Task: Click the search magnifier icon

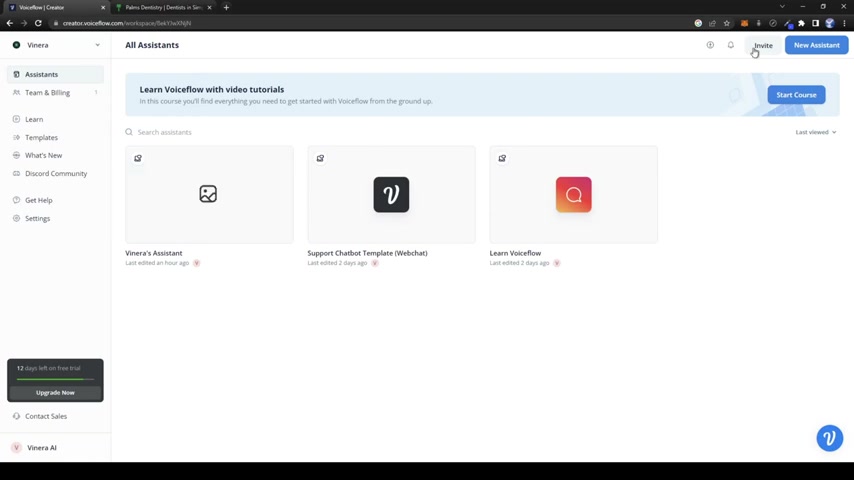Action: (129, 132)
